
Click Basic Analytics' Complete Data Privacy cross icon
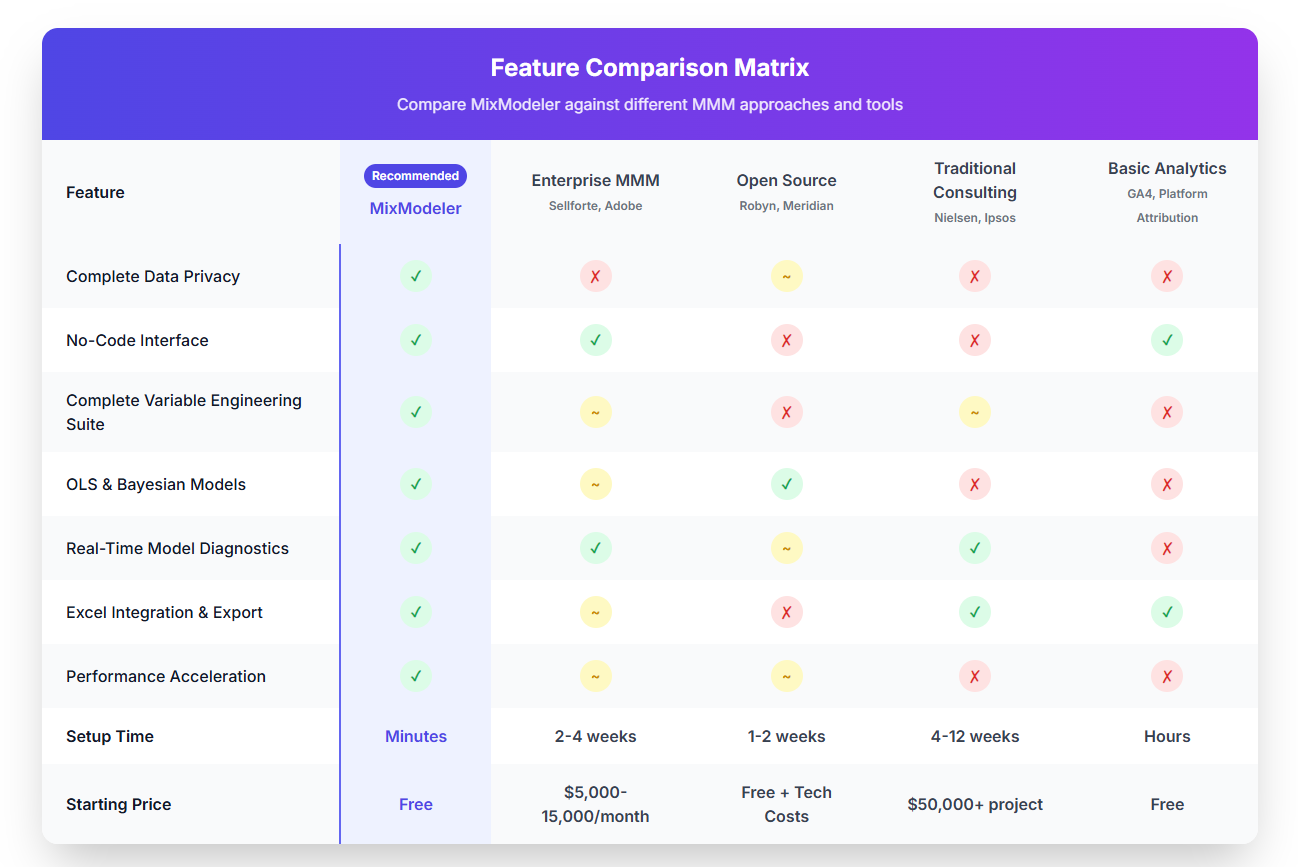tap(1167, 276)
